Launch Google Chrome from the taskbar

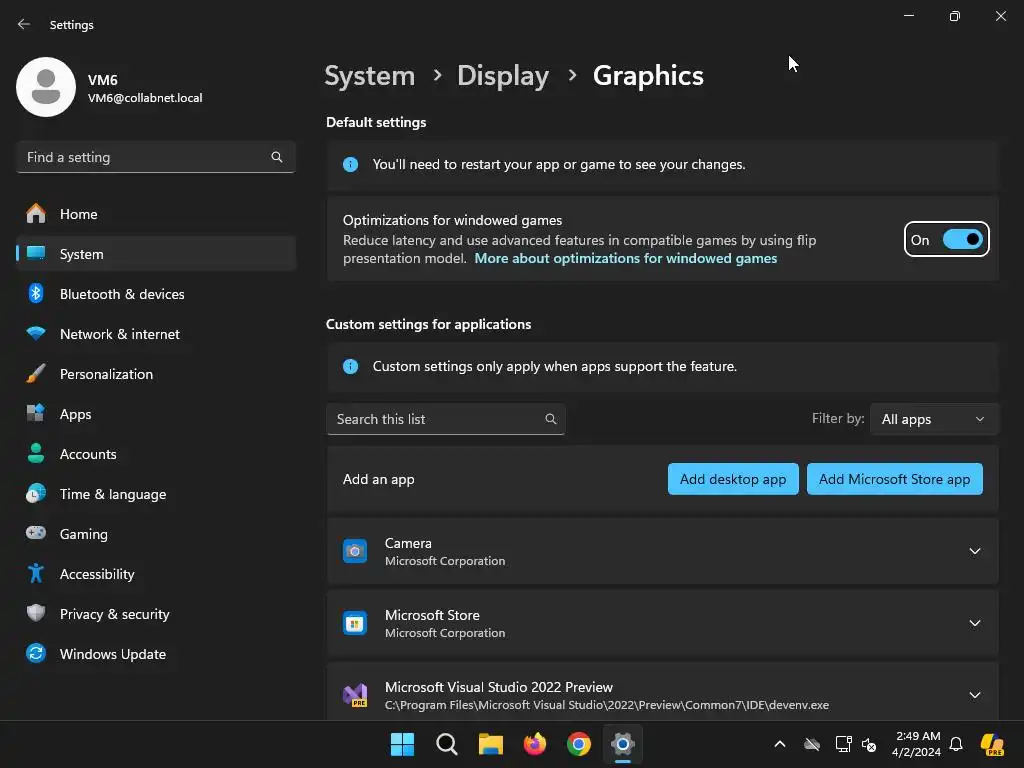click(x=579, y=744)
